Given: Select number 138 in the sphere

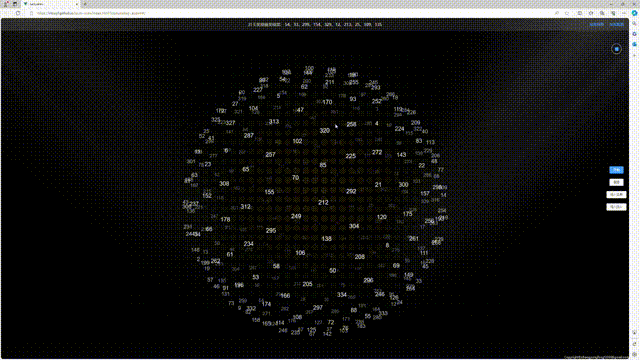Looking at the screenshot, I should [x=327, y=239].
